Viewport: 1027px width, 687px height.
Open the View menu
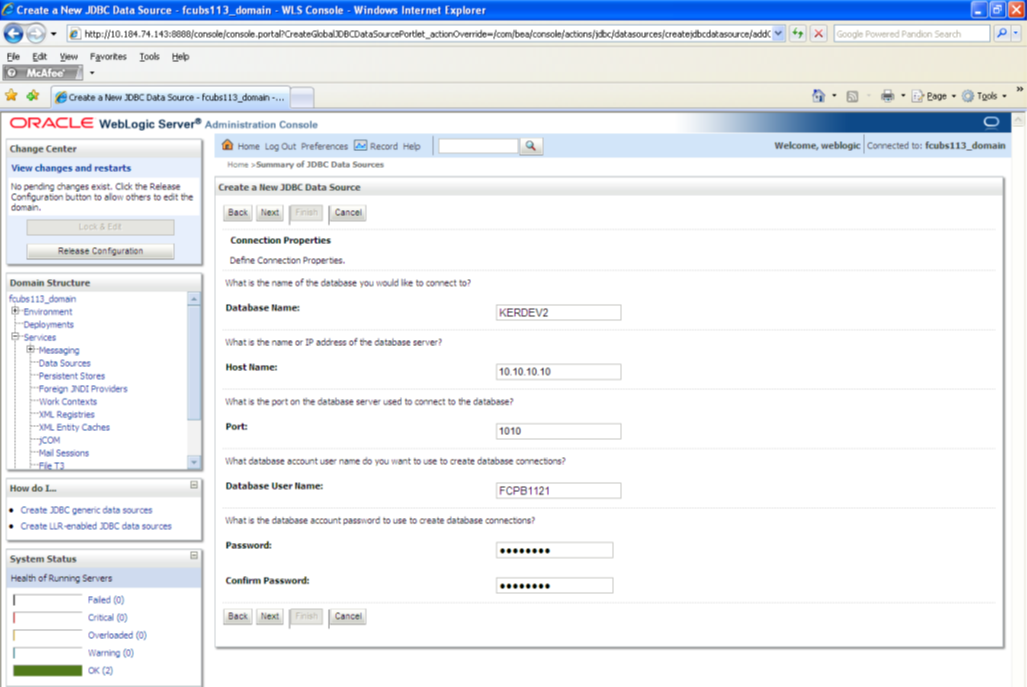[68, 56]
